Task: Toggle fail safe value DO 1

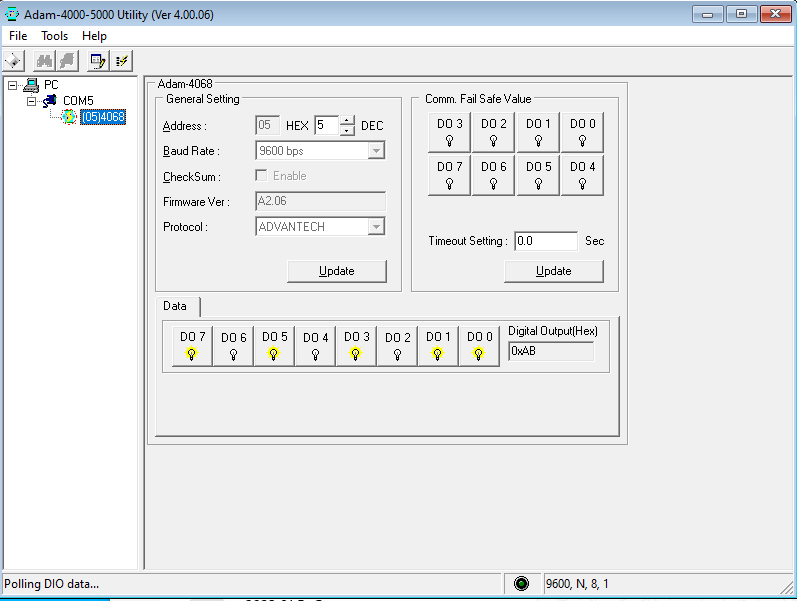Action: click(538, 132)
